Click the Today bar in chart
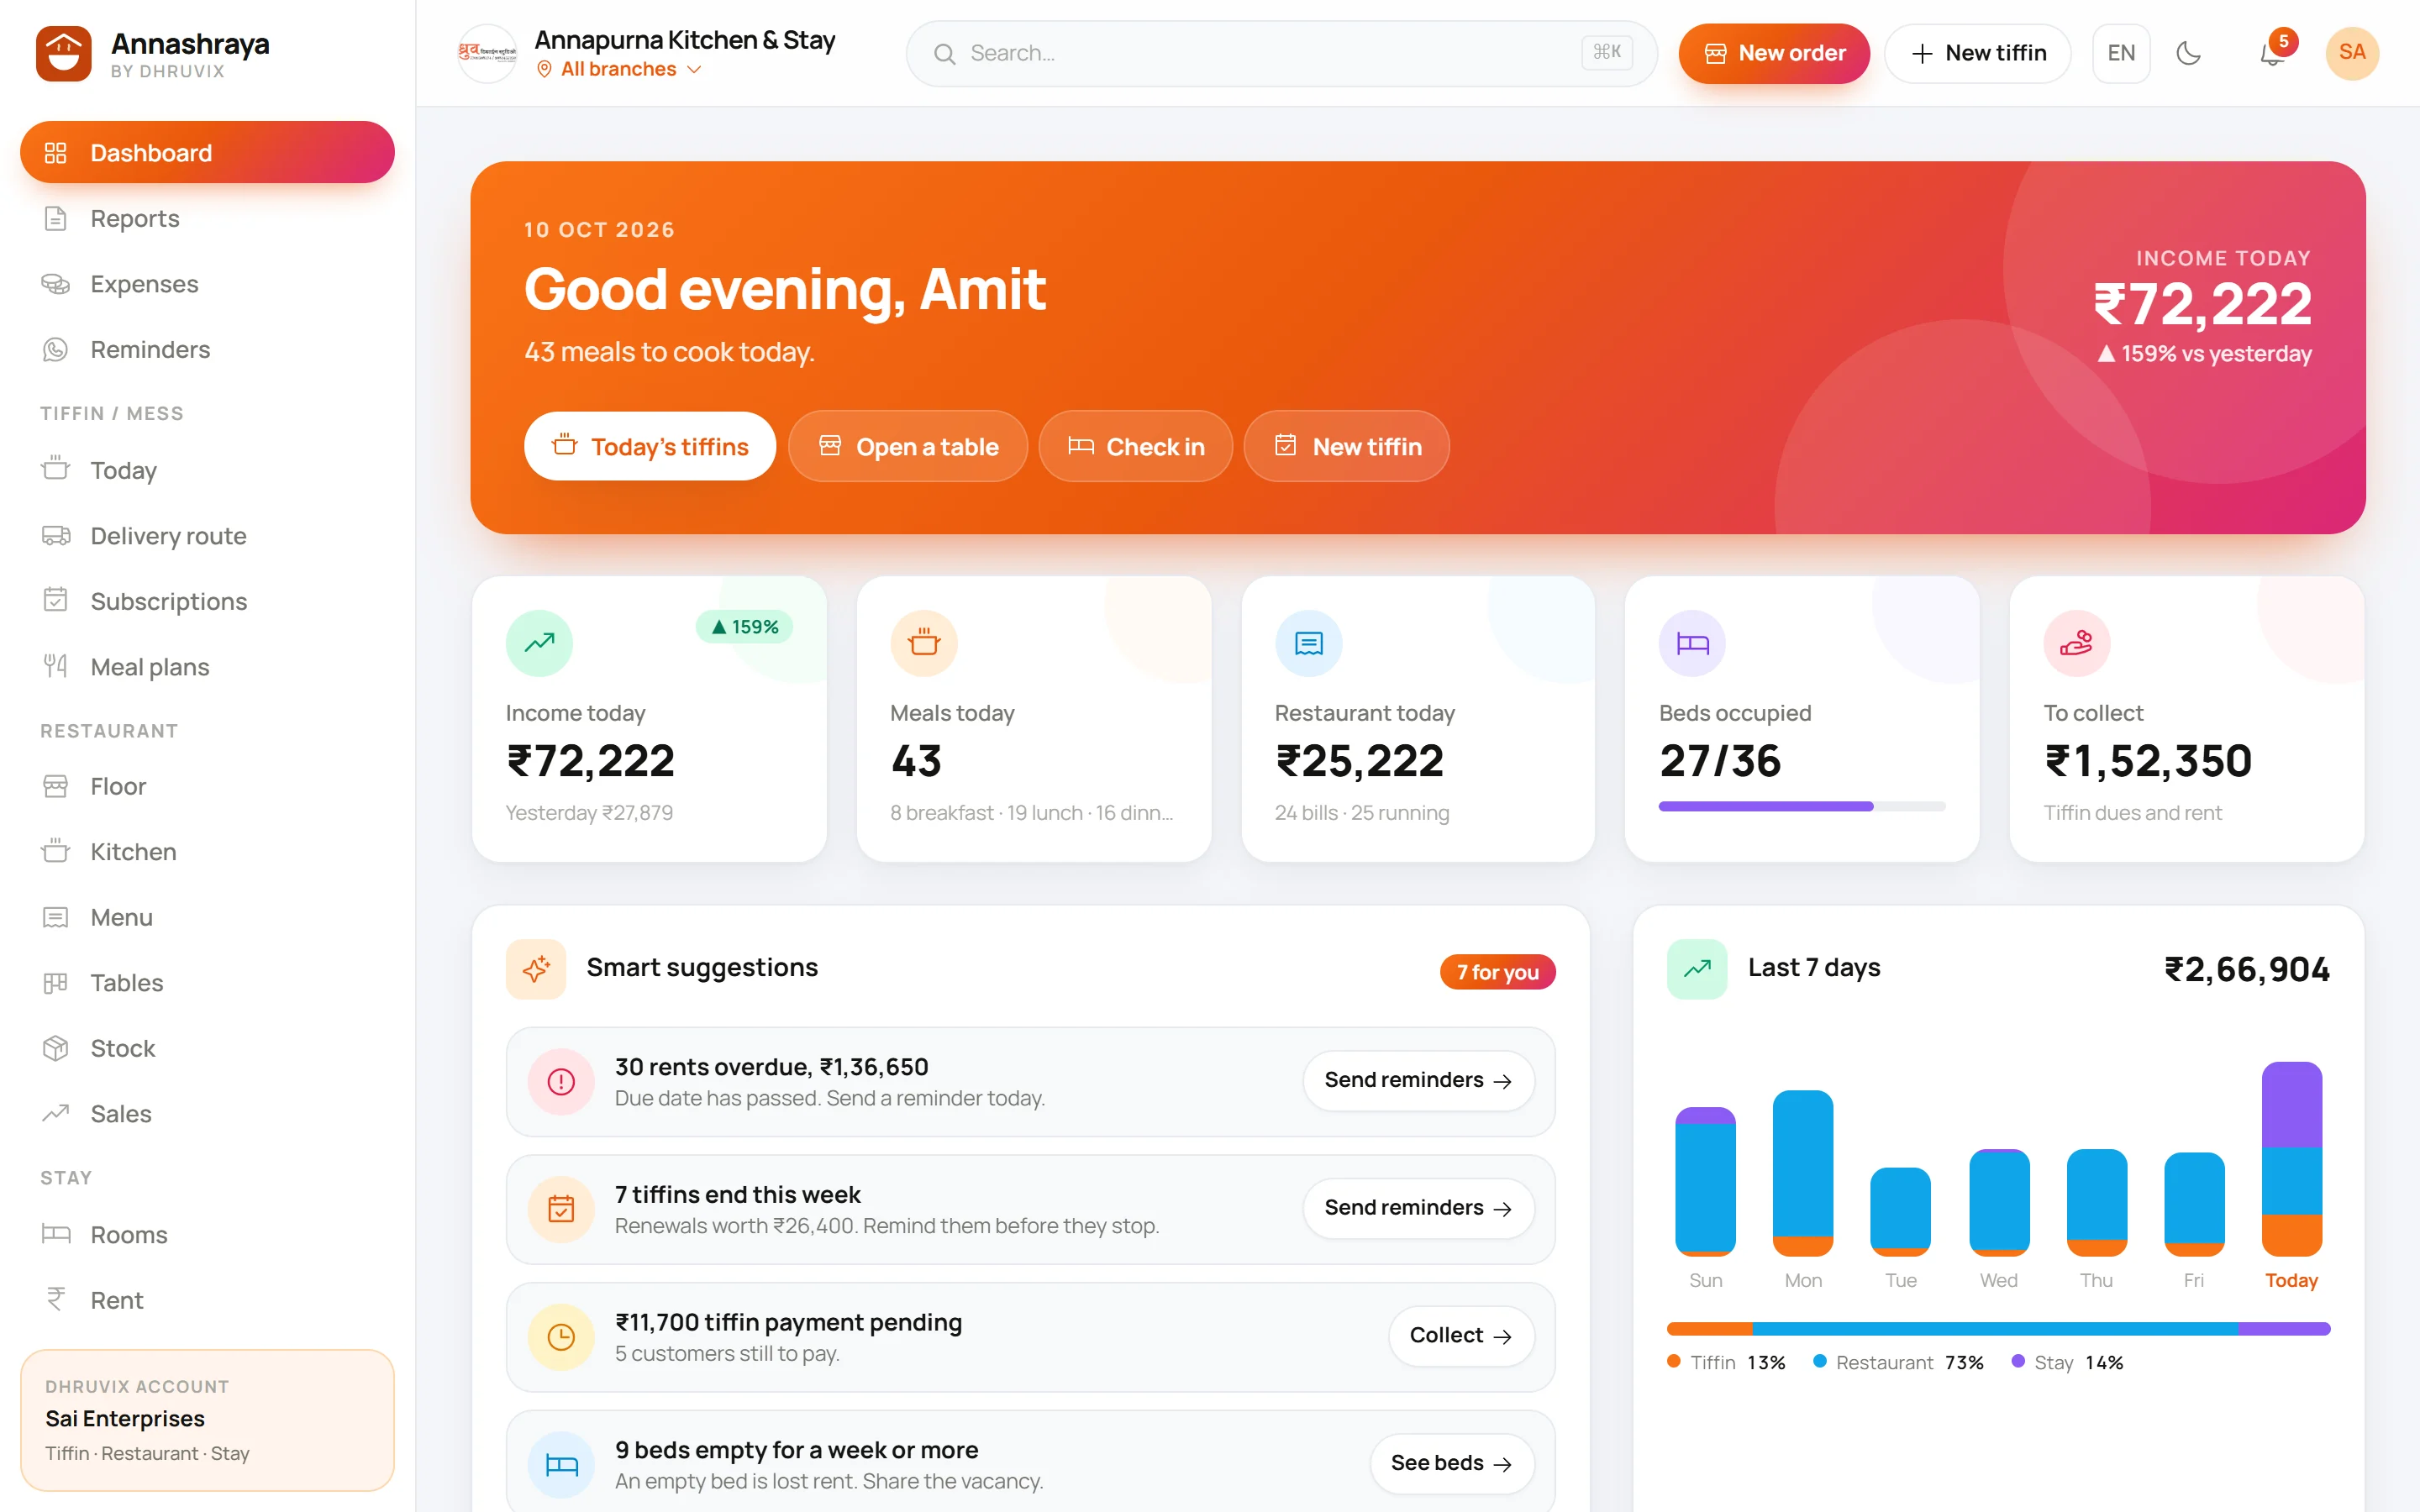This screenshot has height=1512, width=2420. click(2291, 1159)
